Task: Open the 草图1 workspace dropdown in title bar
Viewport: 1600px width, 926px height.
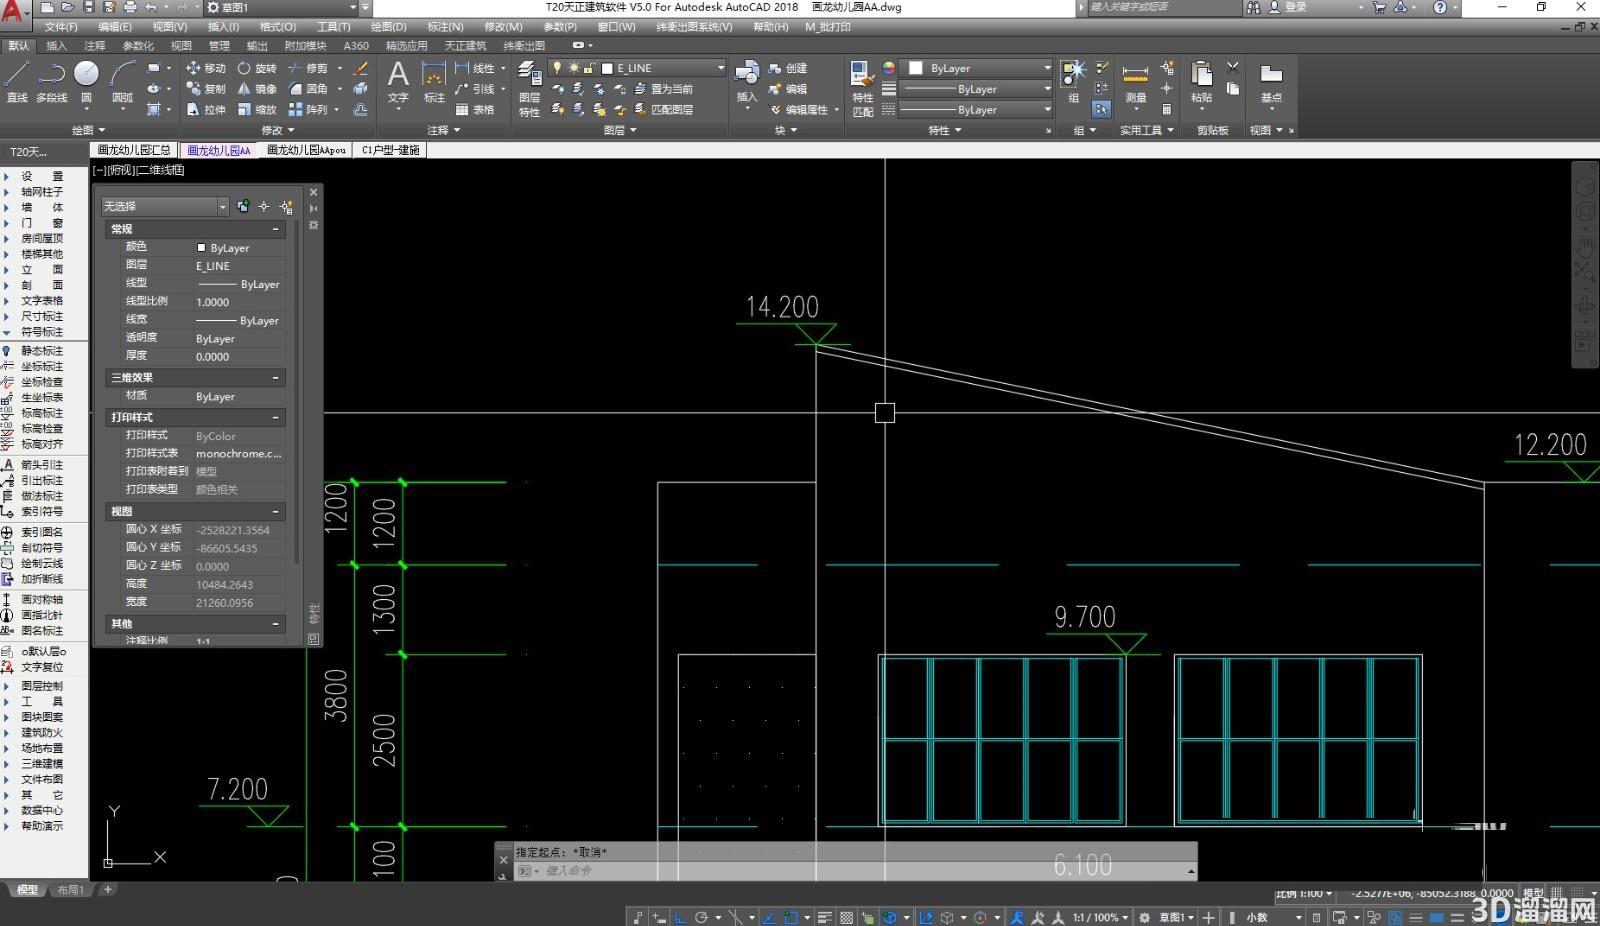Action: point(280,7)
